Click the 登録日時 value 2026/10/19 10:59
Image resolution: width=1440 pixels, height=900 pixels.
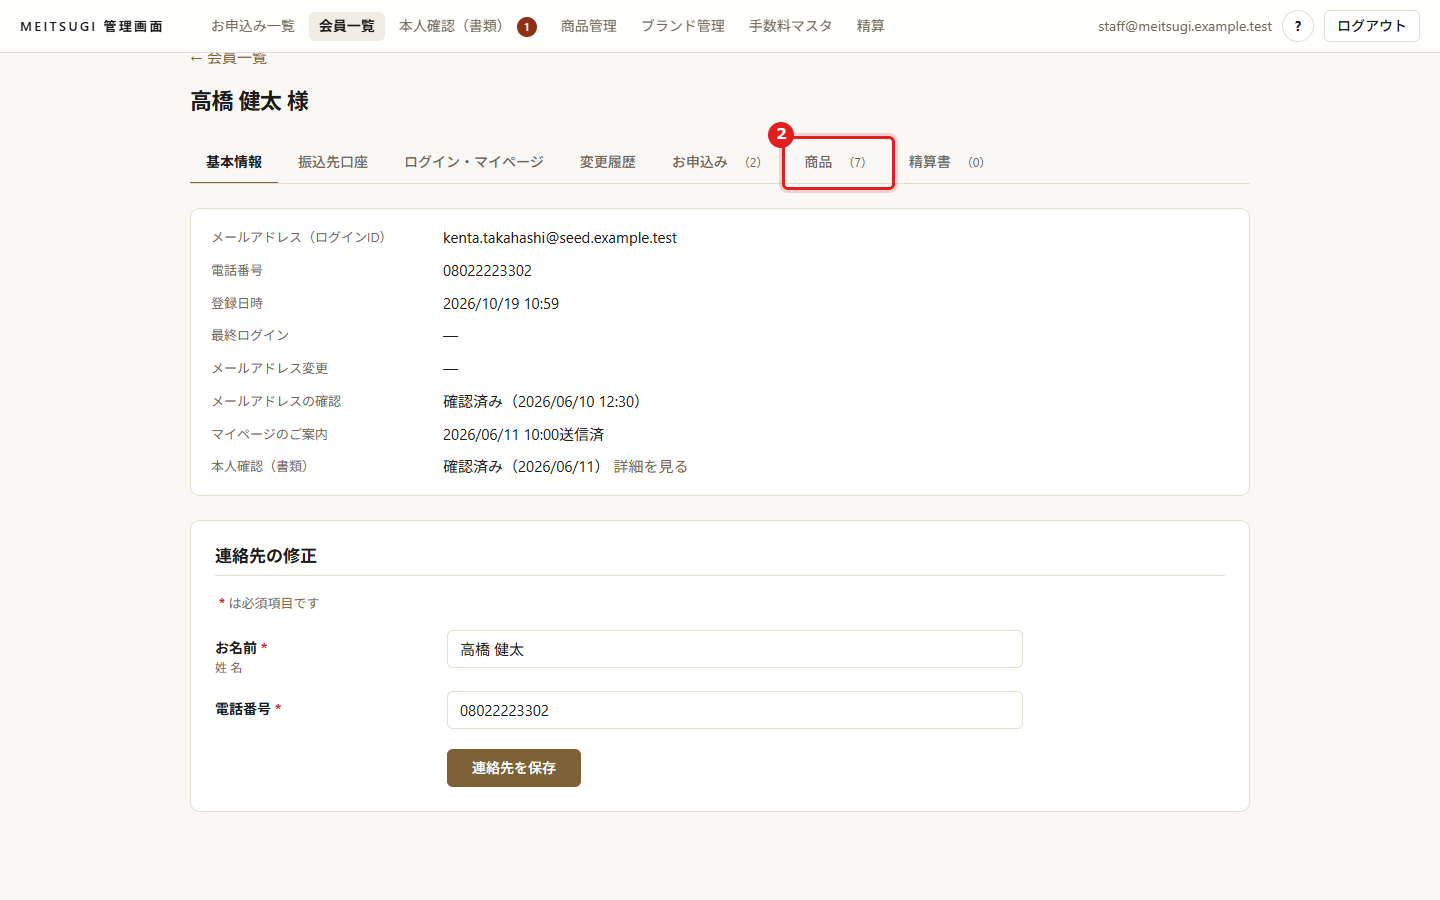coord(501,304)
